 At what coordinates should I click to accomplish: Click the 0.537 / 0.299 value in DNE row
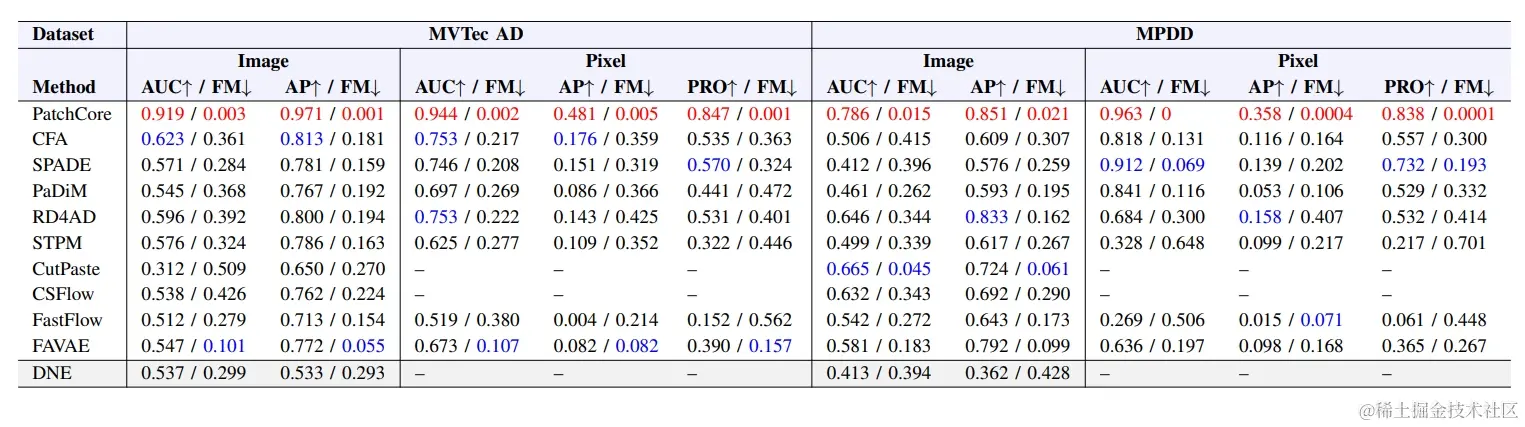coord(193,374)
